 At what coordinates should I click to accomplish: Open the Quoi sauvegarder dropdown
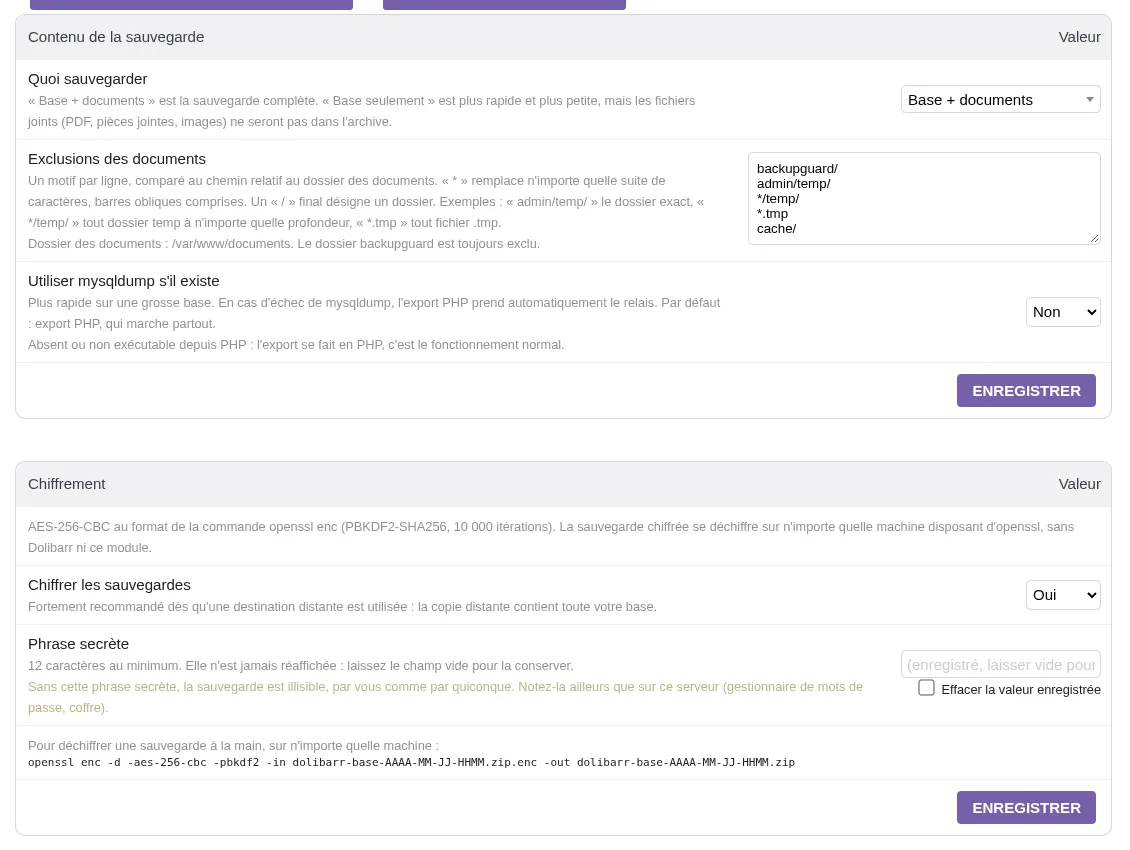click(1000, 99)
